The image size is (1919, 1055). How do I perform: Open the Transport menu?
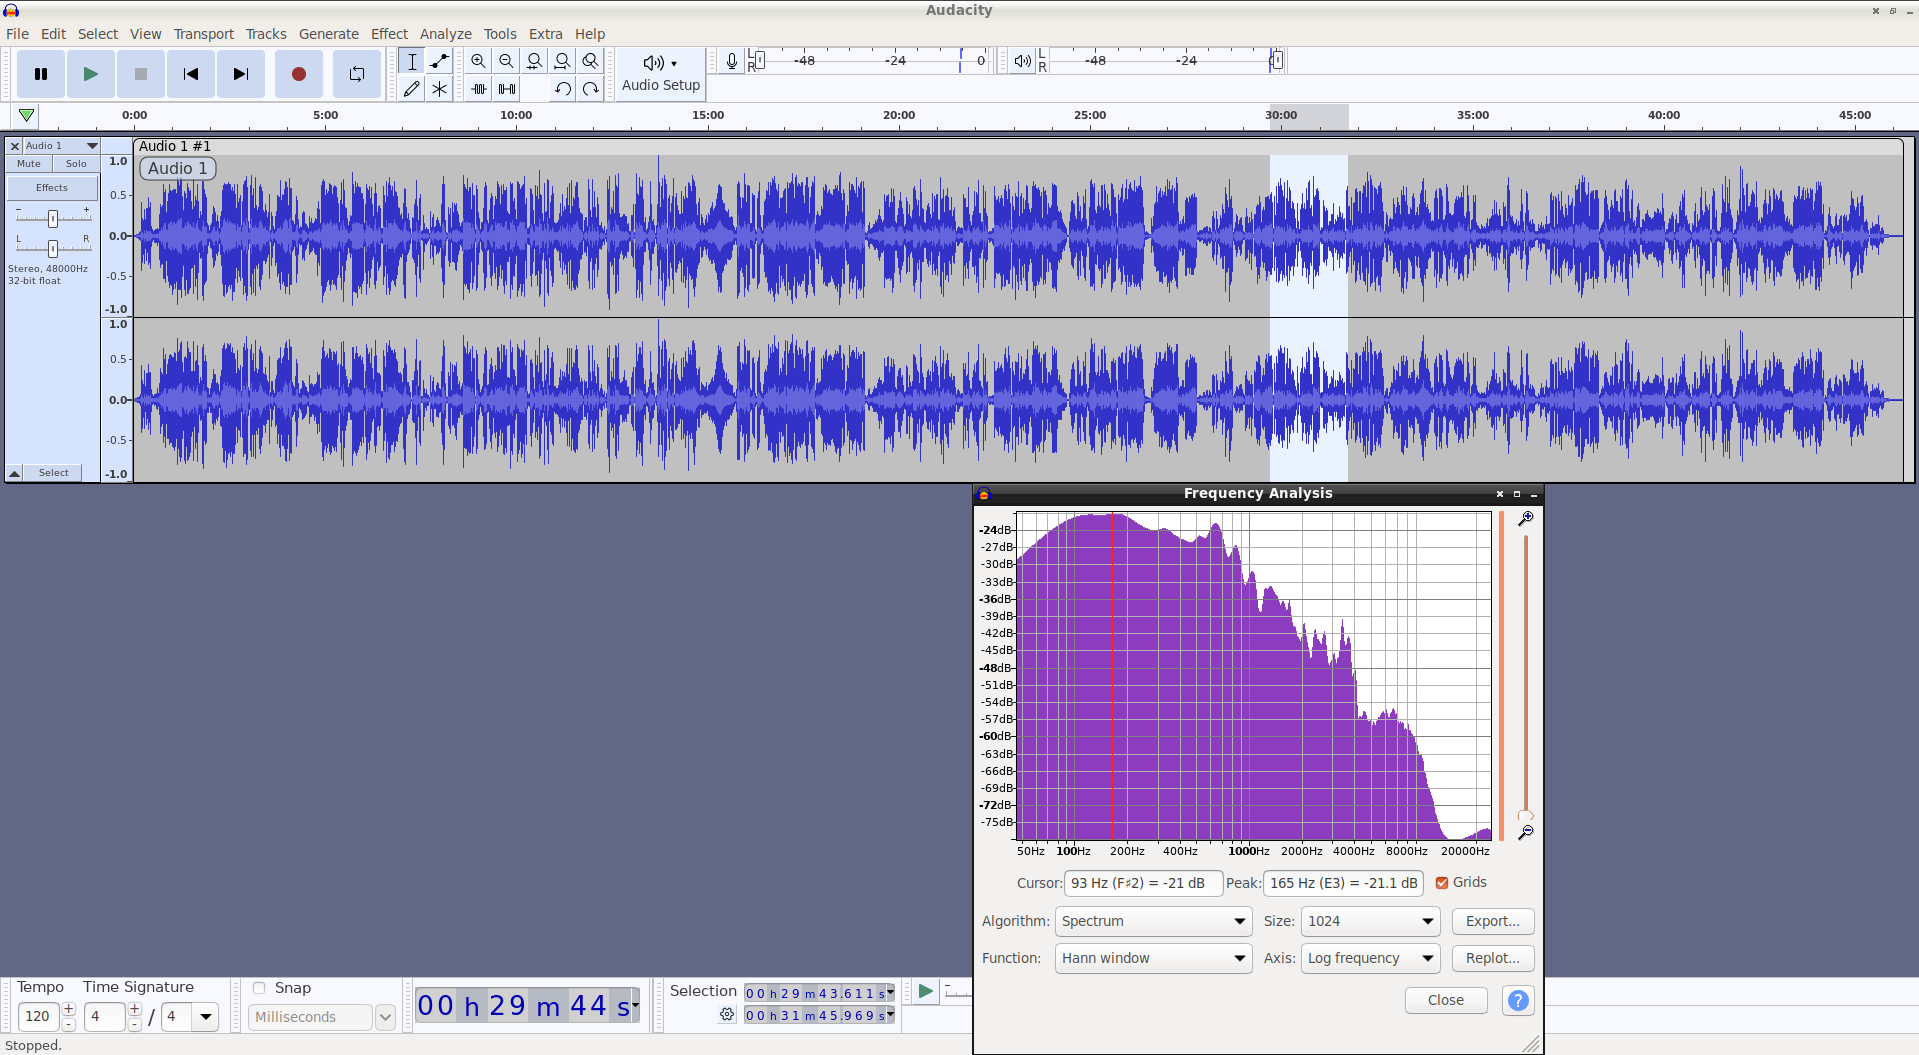[204, 34]
